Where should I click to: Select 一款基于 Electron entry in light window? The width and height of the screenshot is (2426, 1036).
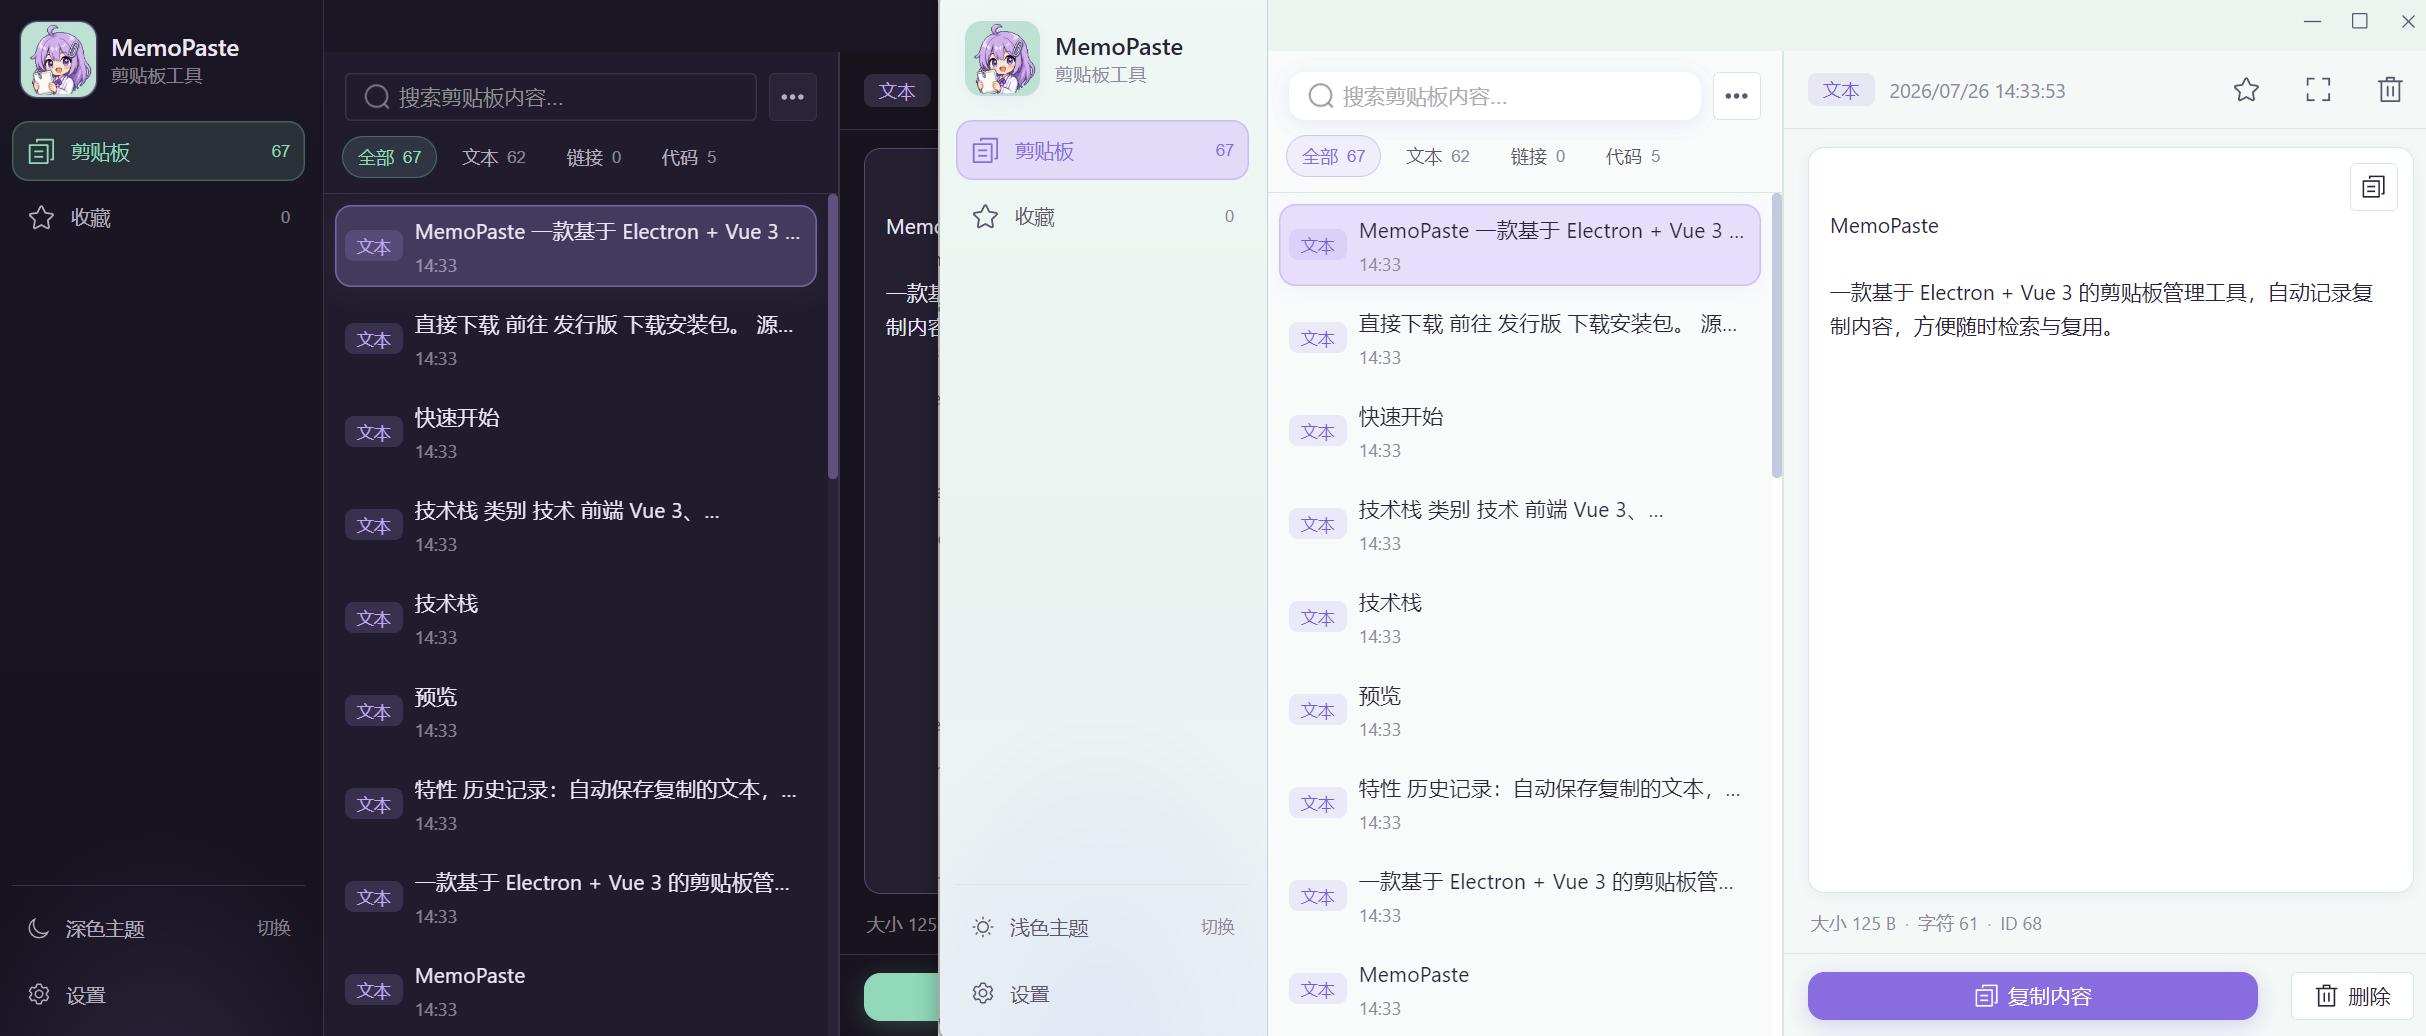pos(1520,897)
